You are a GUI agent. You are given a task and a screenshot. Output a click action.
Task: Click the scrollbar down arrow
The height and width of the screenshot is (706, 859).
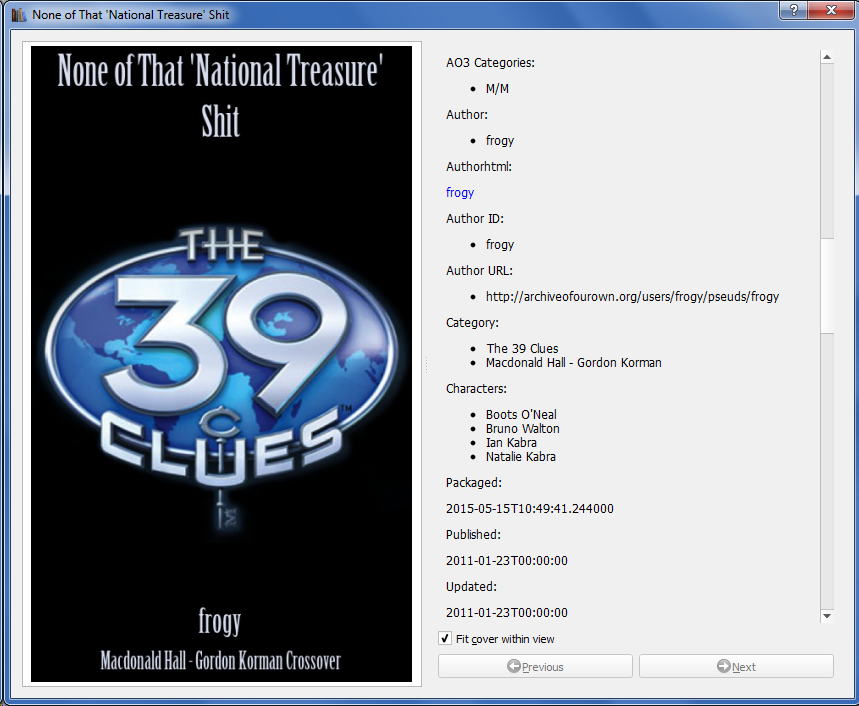point(827,616)
